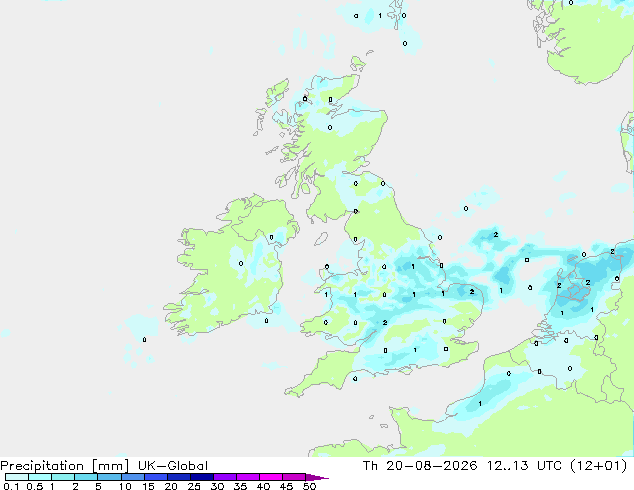Click the value 2 over south Wales border
Image resolution: width=634 pixels, height=490 pixels.
pos(385,322)
